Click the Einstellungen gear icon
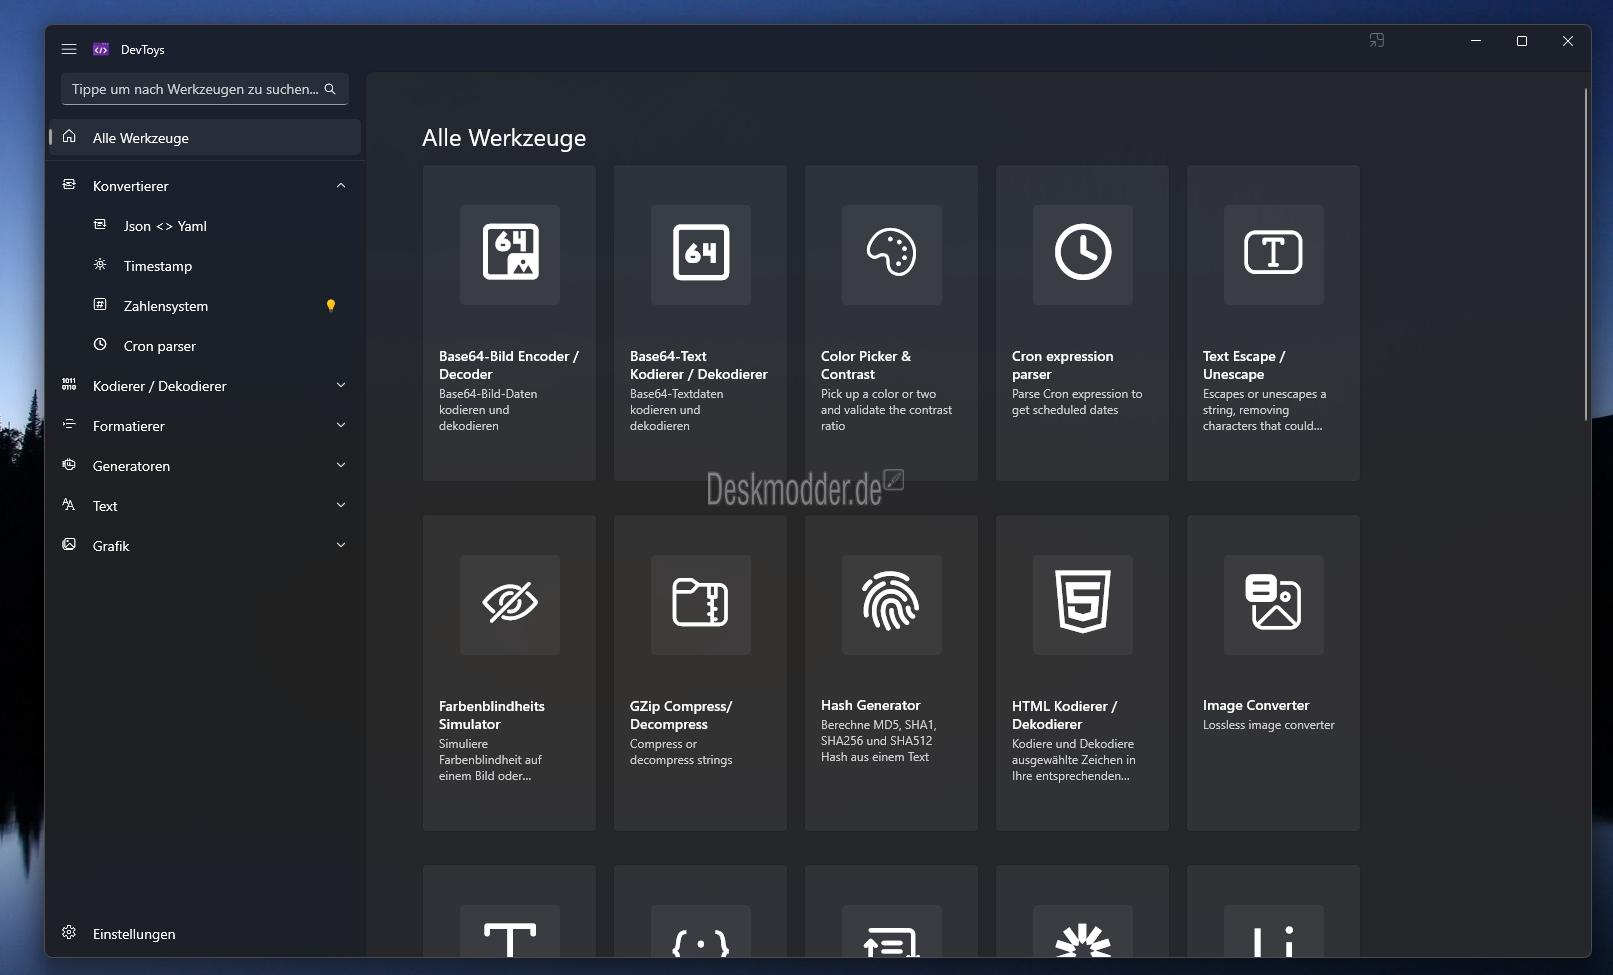The width and height of the screenshot is (1613, 975). tap(69, 933)
